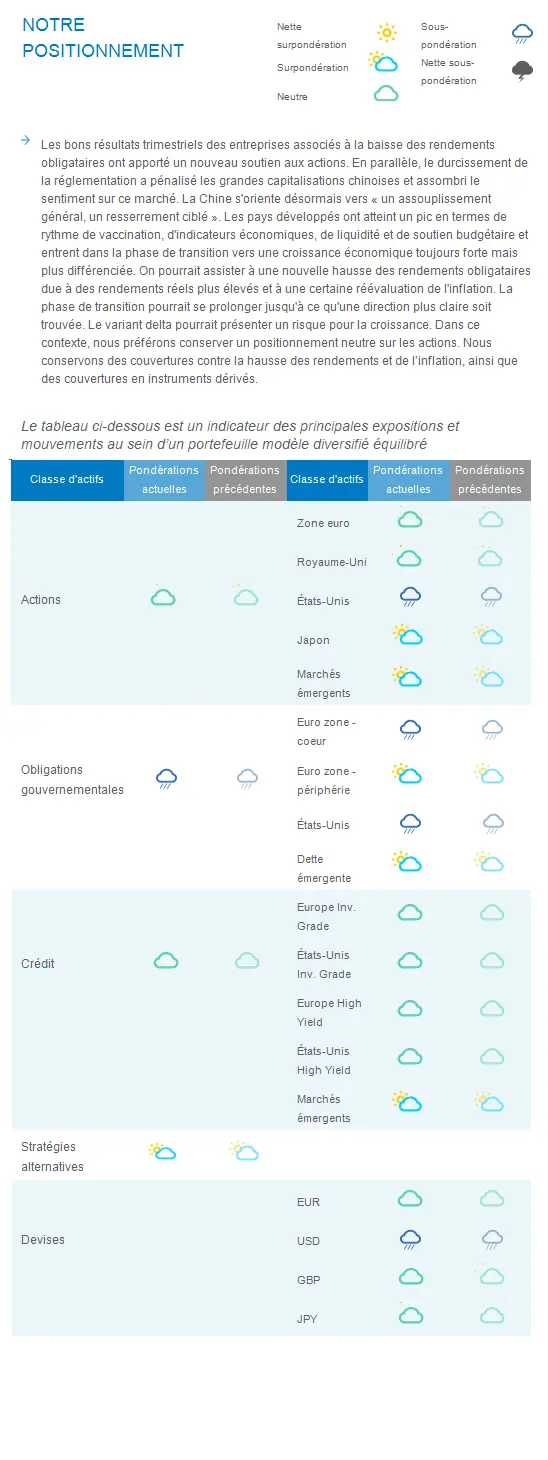Click the NOTRE POSITIONNEMENT heading
548x1460 pixels.
tap(103, 37)
